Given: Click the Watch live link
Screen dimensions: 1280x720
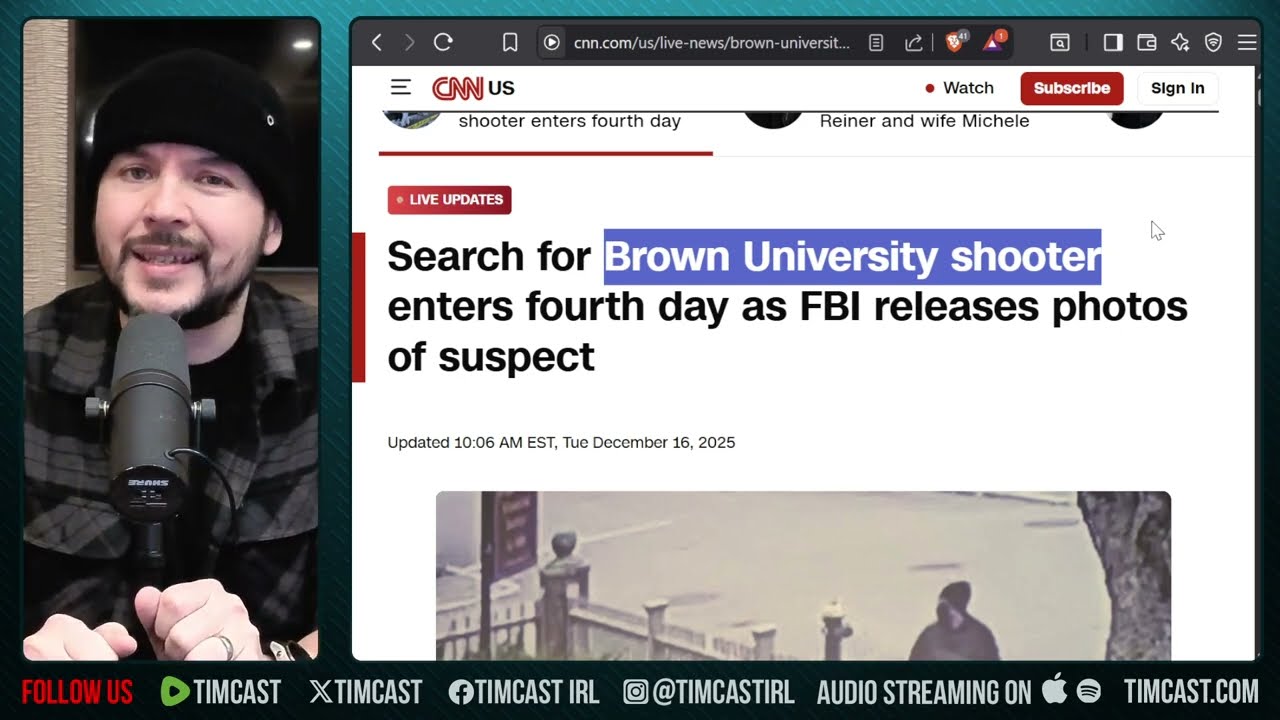Looking at the screenshot, I should (959, 88).
